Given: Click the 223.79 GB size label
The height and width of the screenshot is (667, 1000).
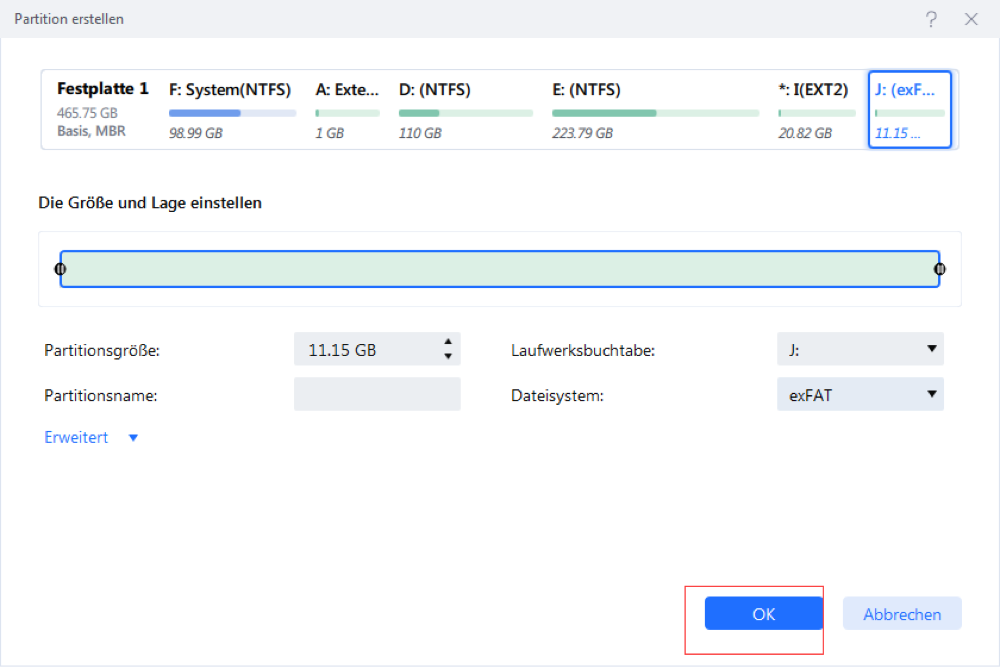Looking at the screenshot, I should [x=582, y=133].
